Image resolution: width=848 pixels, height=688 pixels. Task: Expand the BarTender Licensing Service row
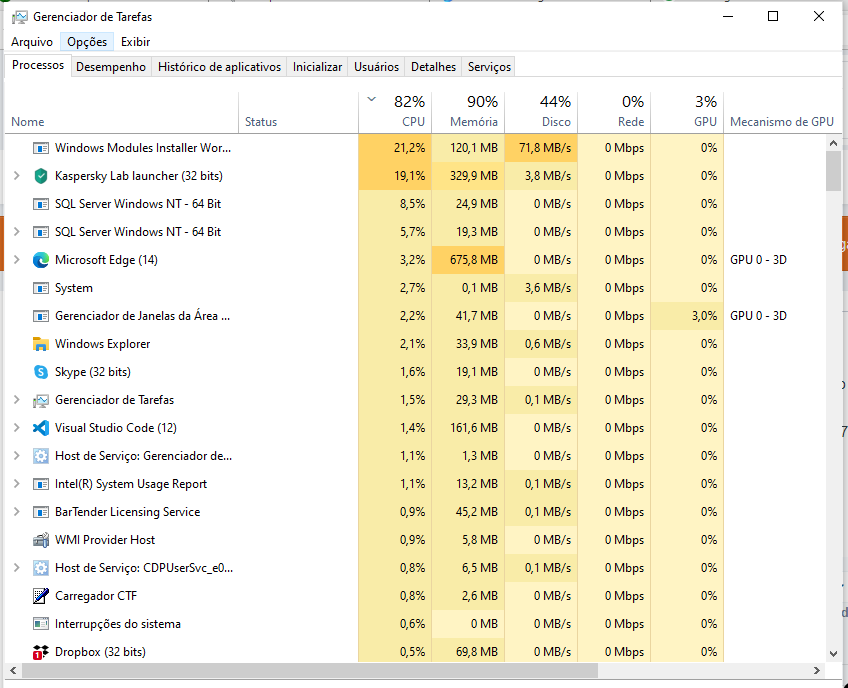(17, 512)
